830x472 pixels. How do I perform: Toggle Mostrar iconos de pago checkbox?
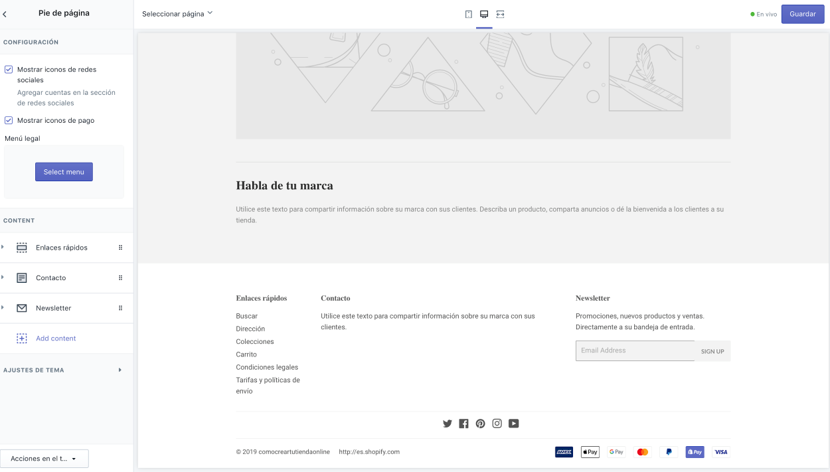click(9, 120)
